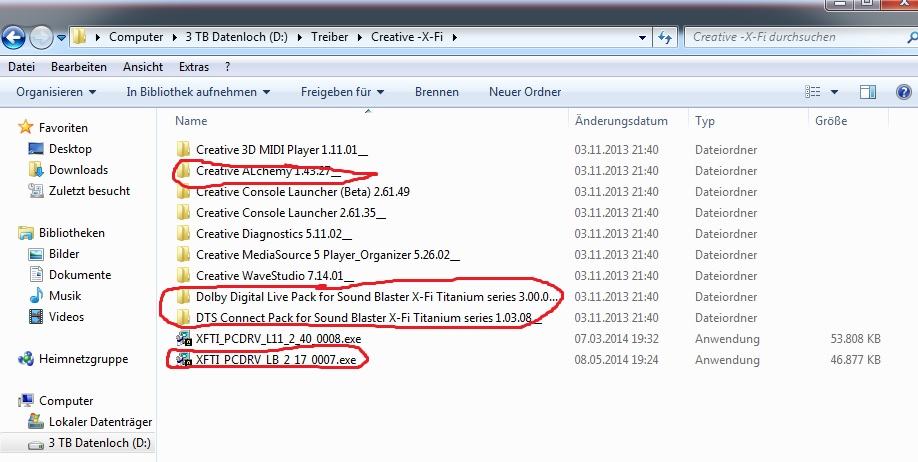Open the ? help menu

coord(227,67)
